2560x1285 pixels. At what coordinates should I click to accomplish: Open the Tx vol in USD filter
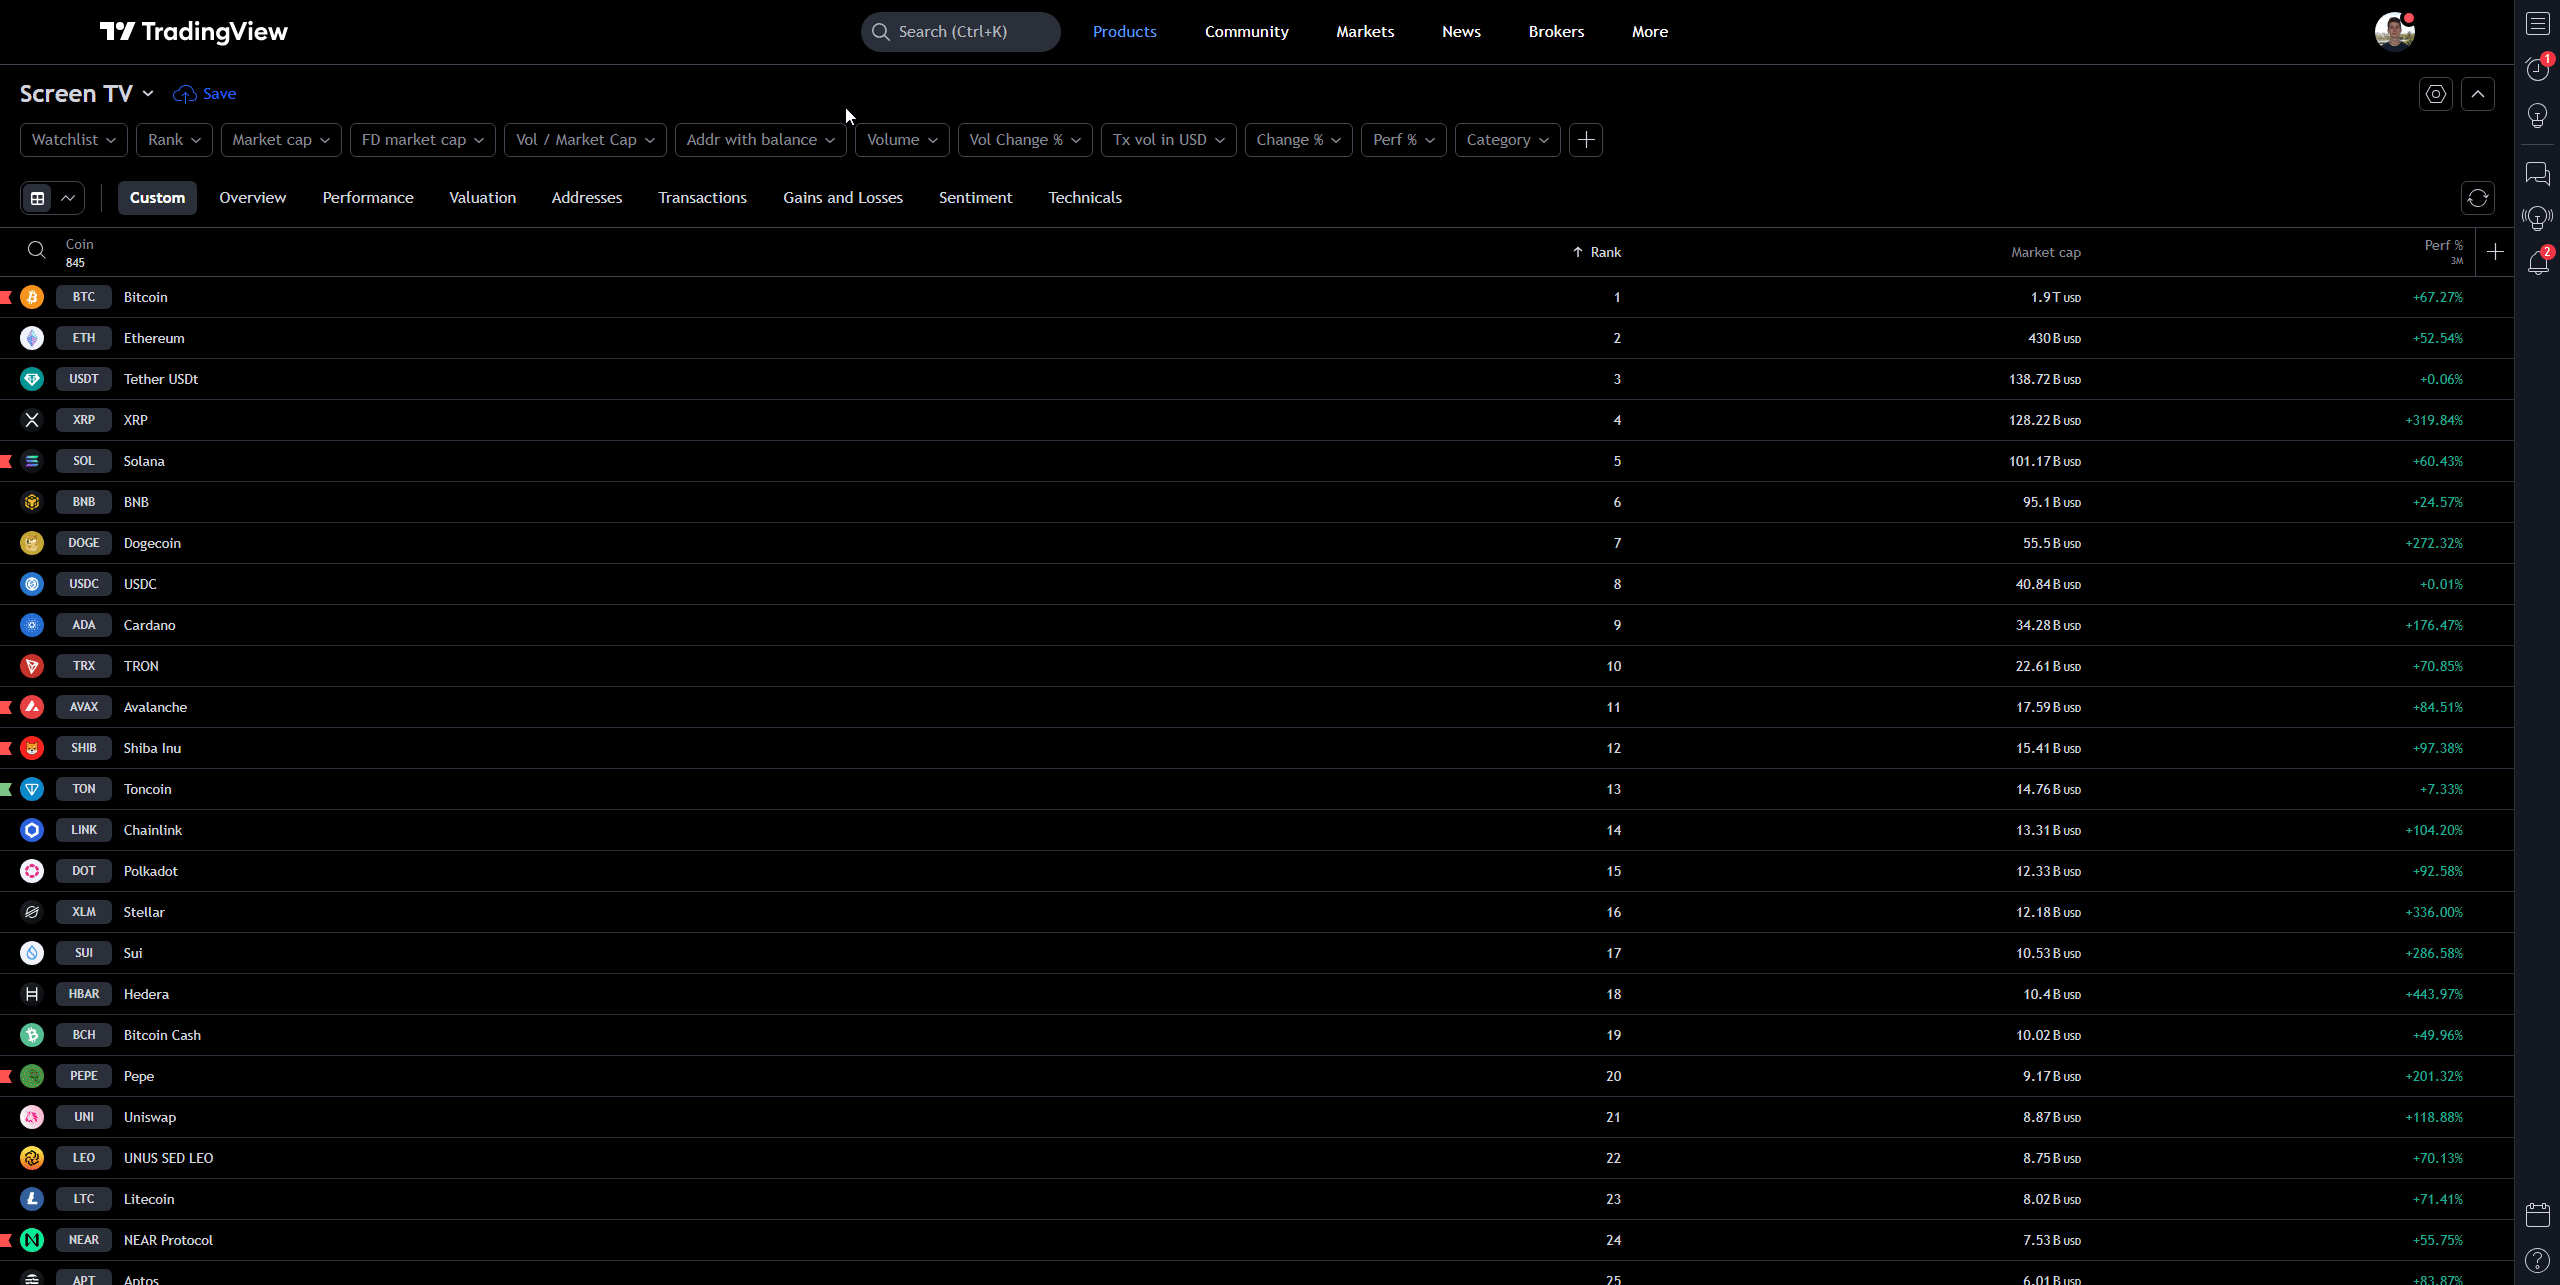coord(1169,140)
